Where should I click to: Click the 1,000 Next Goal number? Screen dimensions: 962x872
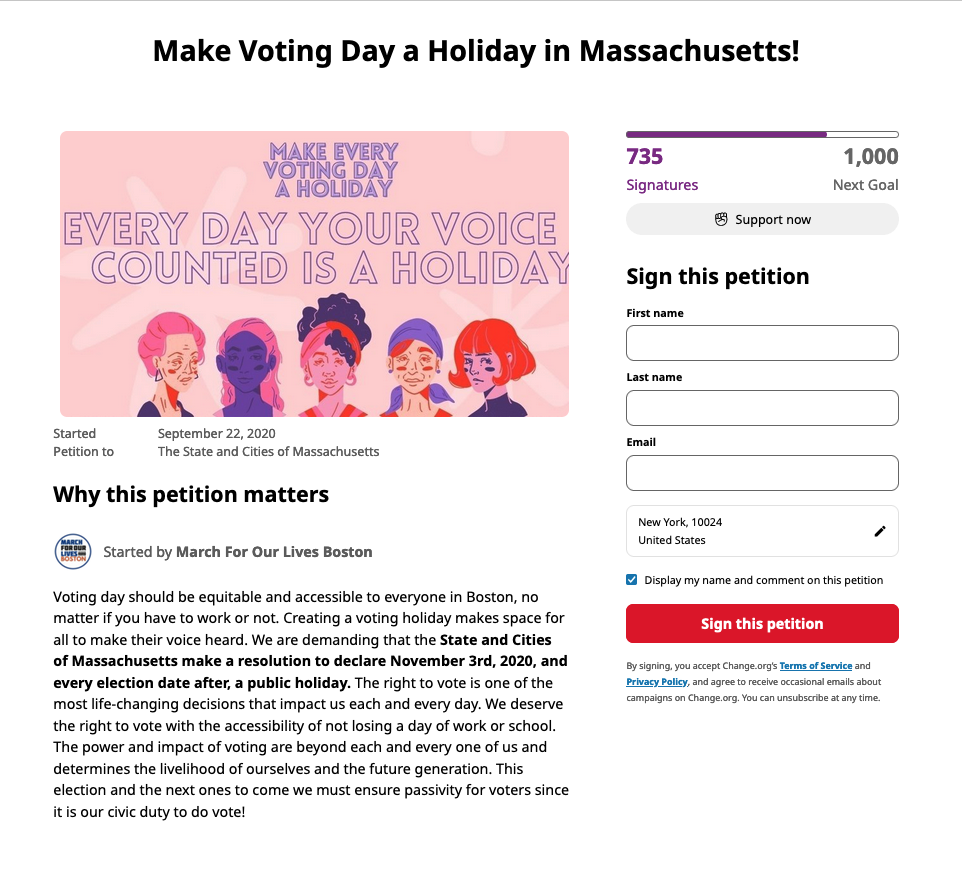click(x=871, y=156)
